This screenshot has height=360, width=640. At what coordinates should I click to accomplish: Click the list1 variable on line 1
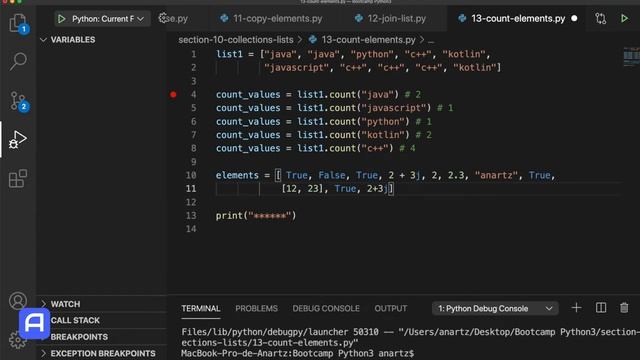click(x=229, y=54)
